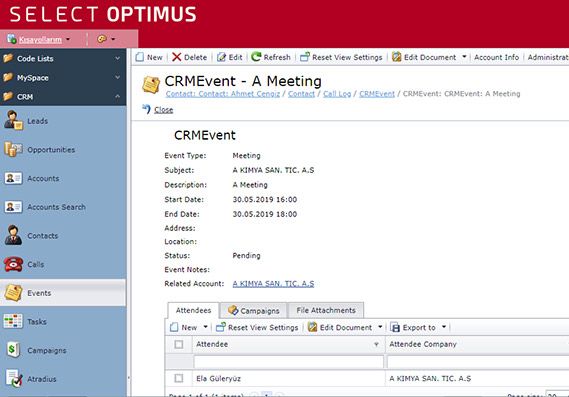The height and width of the screenshot is (397, 569).
Task: Open the Kısayollarım dropdown arrow
Action: coord(68,39)
